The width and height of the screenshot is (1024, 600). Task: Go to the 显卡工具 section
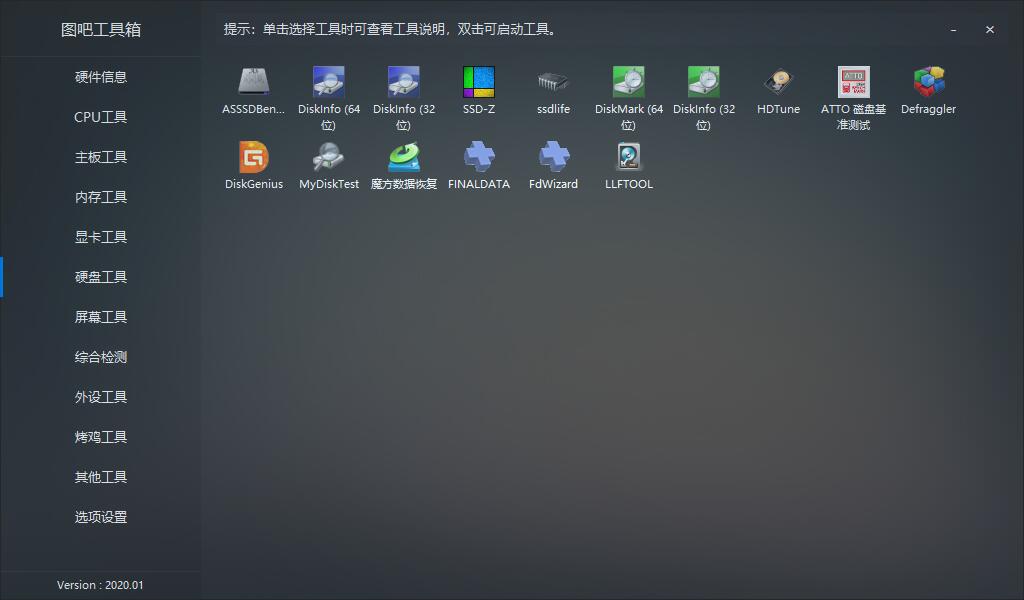pyautogui.click(x=101, y=237)
